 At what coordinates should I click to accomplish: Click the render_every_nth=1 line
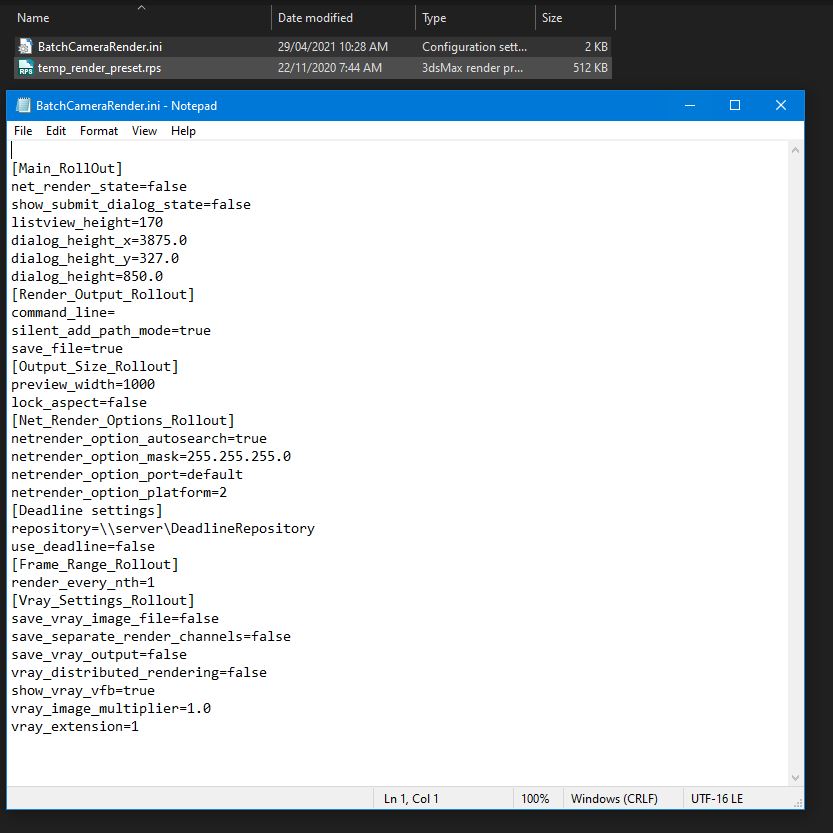[83, 583]
